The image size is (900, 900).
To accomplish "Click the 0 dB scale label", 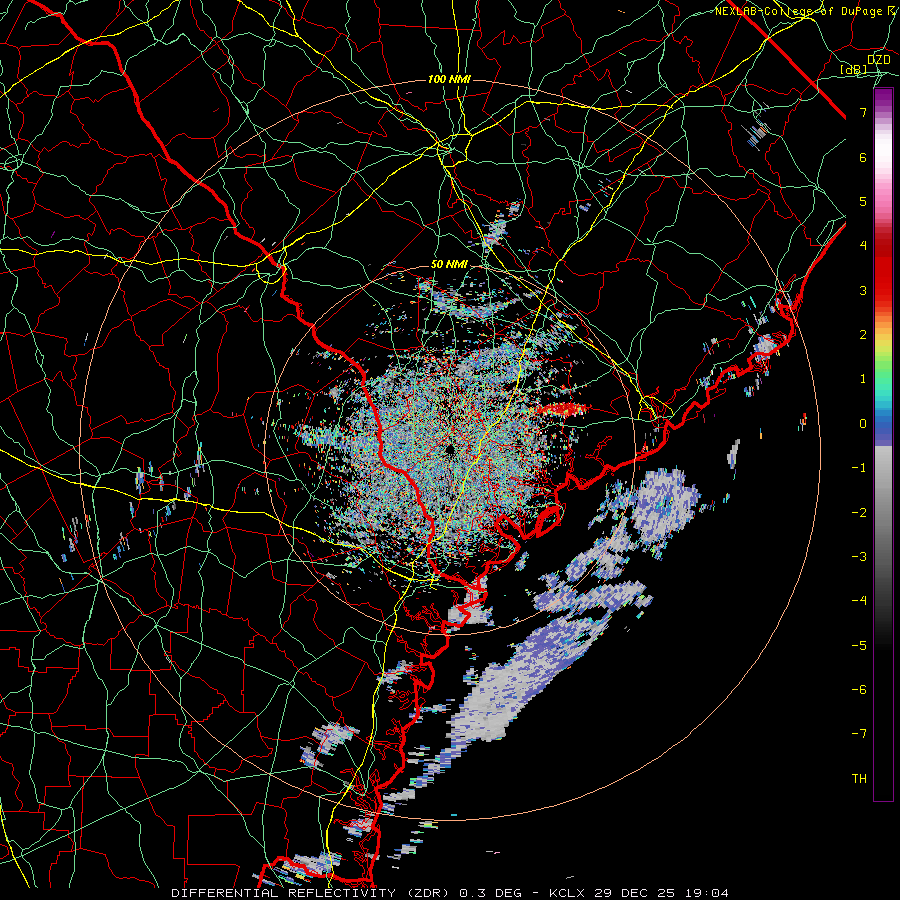I will click(863, 424).
